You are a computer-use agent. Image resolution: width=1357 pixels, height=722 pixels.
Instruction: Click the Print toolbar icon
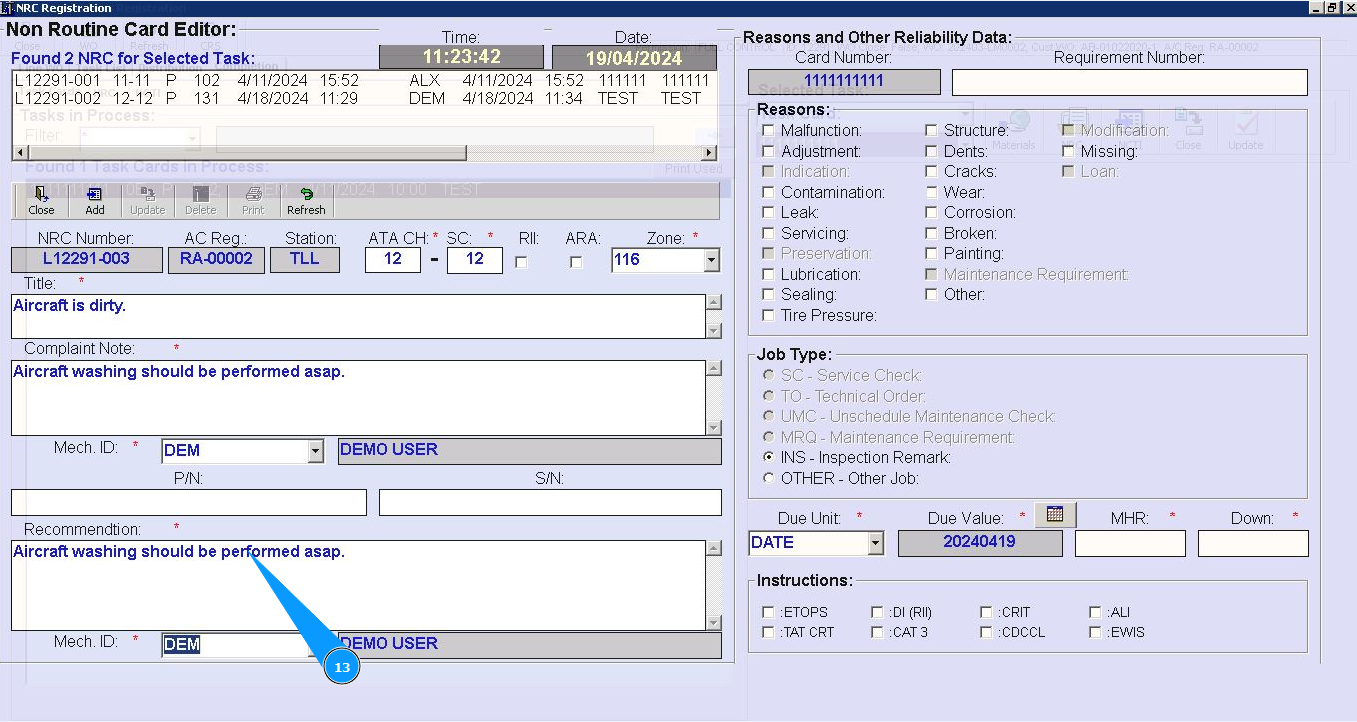(253, 200)
